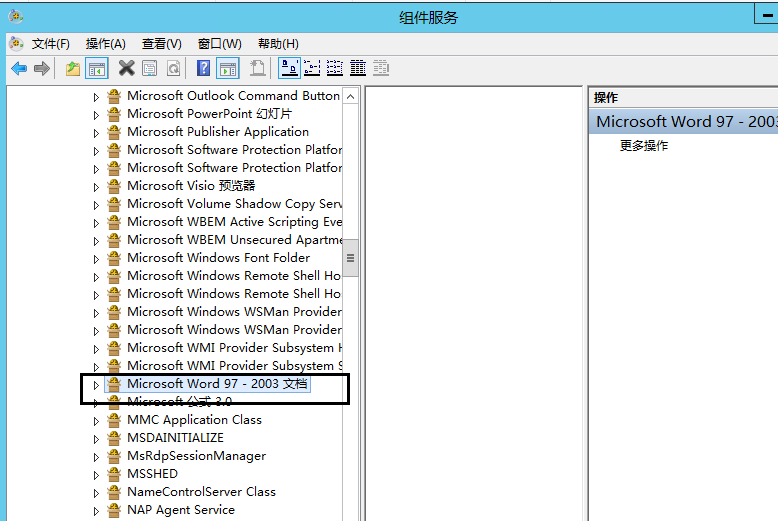The height and width of the screenshot is (521, 778).
Task: Go up one level with folder icon
Action: point(73,68)
